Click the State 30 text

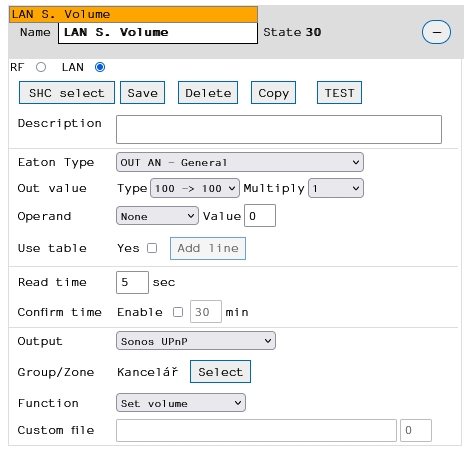click(x=292, y=32)
